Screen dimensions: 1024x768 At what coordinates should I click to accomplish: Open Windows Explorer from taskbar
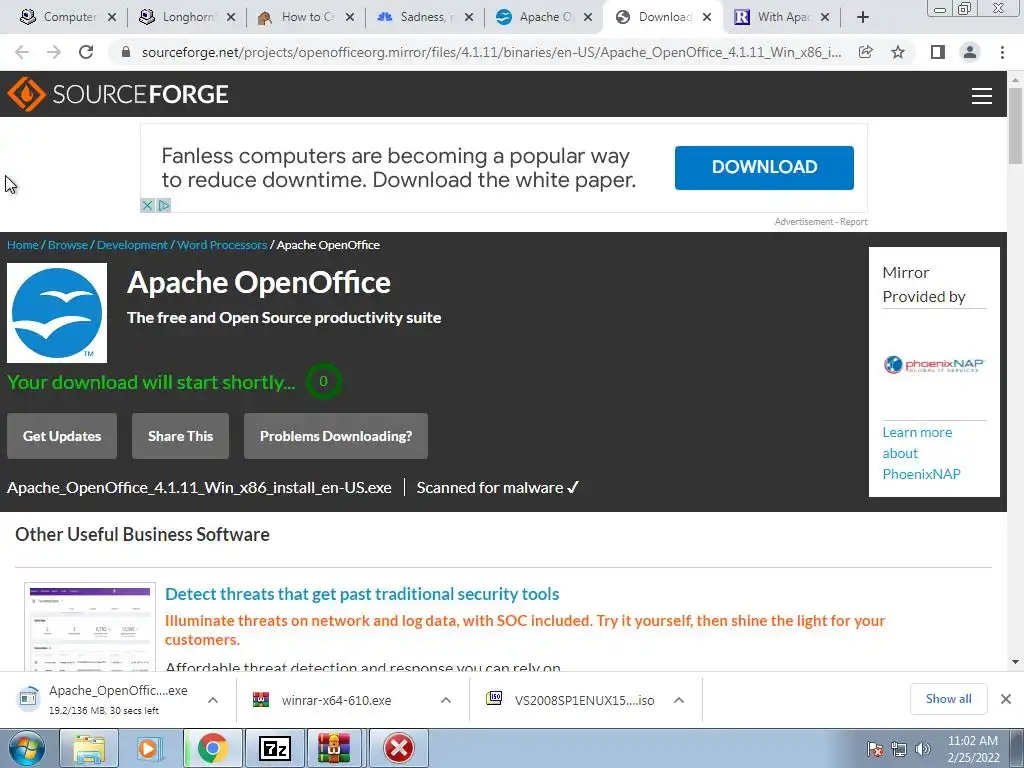89,748
